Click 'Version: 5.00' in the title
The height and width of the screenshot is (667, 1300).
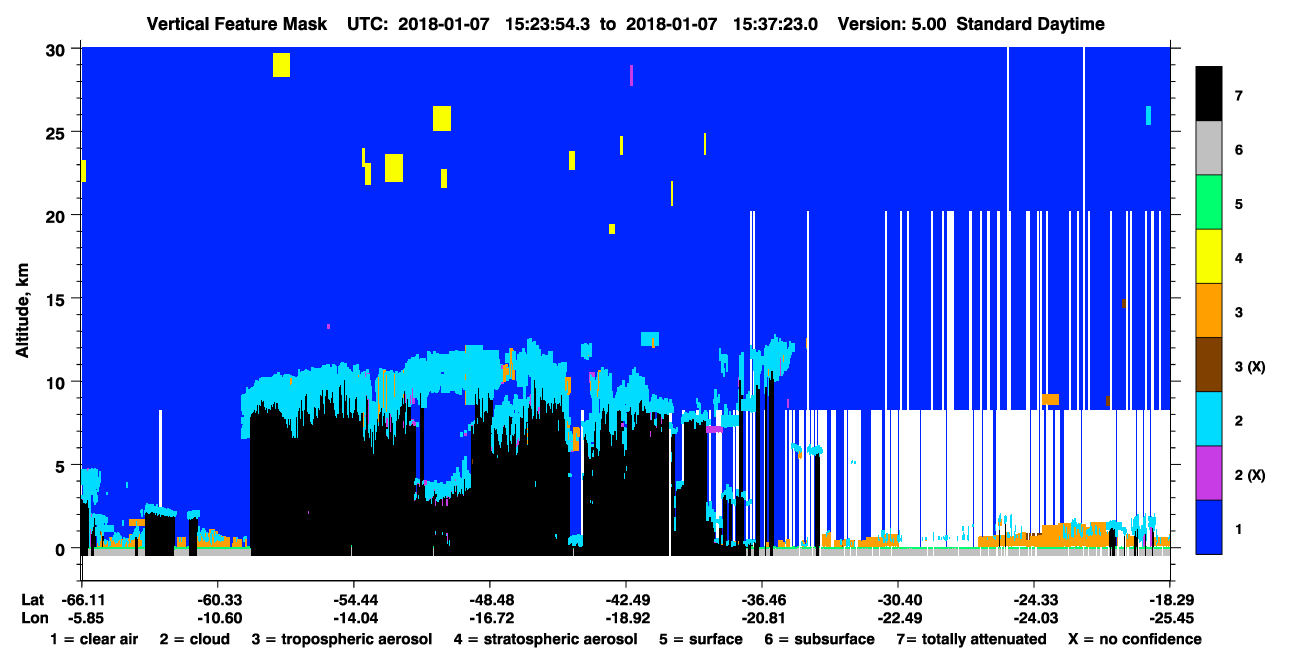[892, 24]
